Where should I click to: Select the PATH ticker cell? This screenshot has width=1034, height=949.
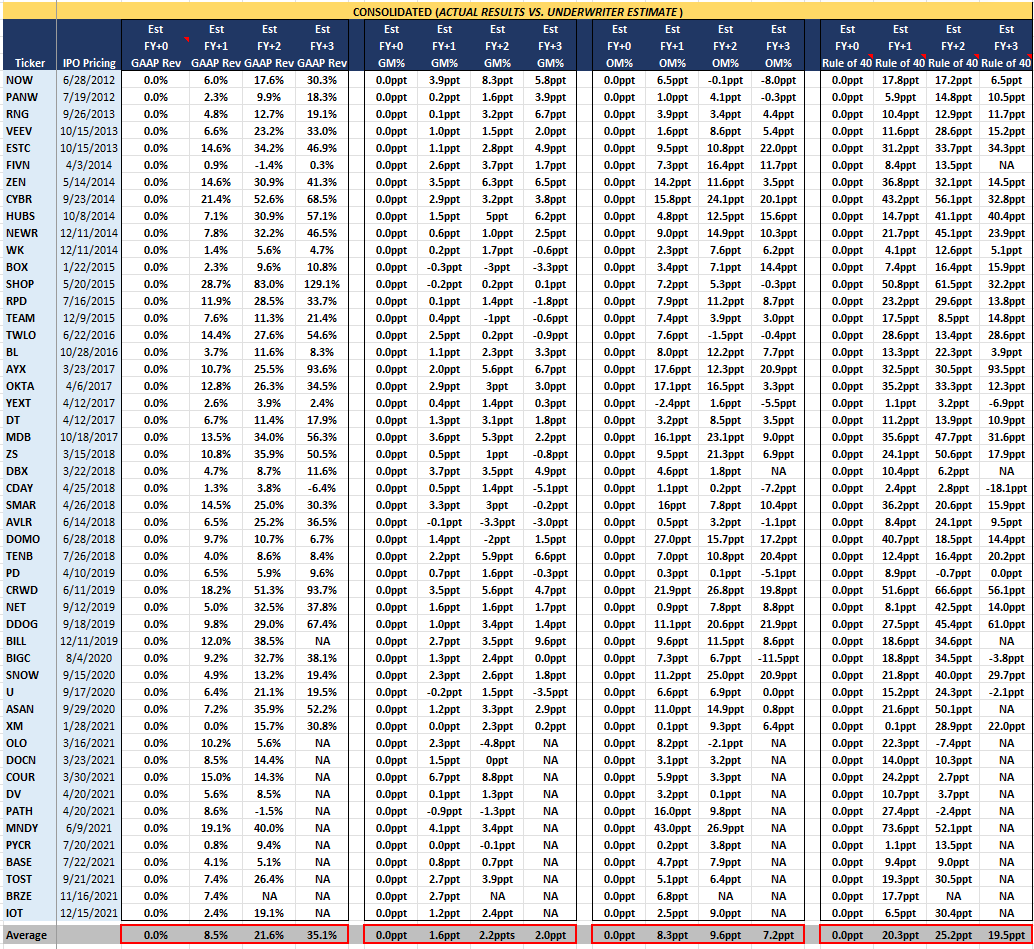point(30,811)
